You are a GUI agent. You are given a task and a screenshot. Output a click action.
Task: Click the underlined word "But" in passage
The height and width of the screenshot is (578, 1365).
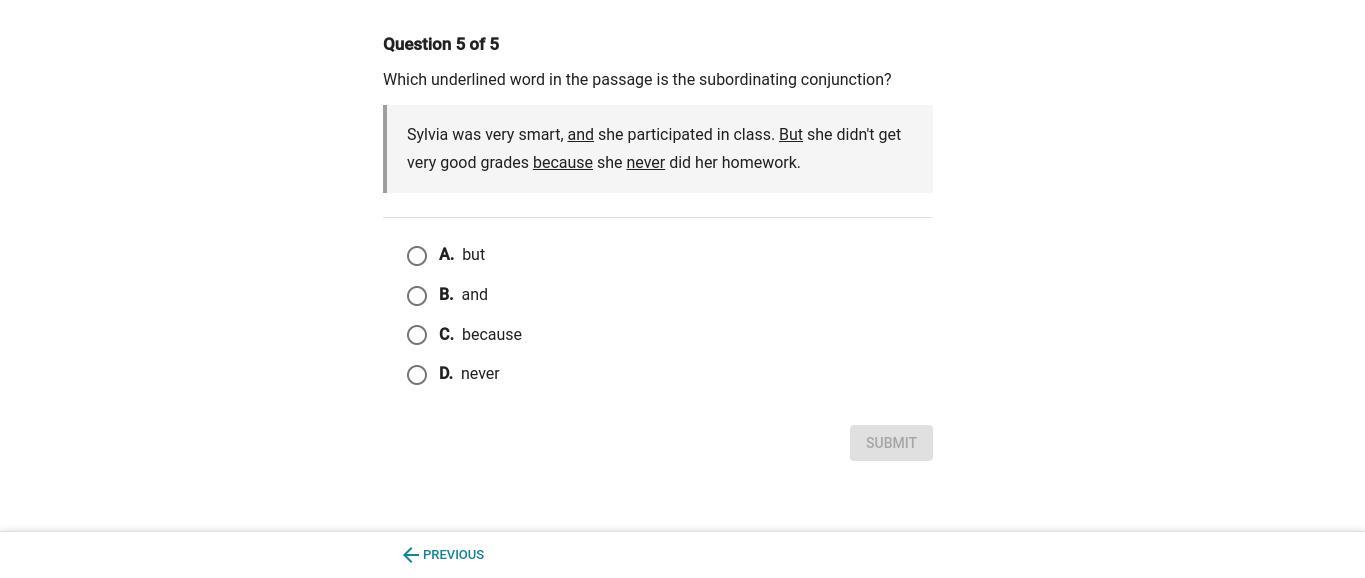pyautogui.click(x=791, y=135)
